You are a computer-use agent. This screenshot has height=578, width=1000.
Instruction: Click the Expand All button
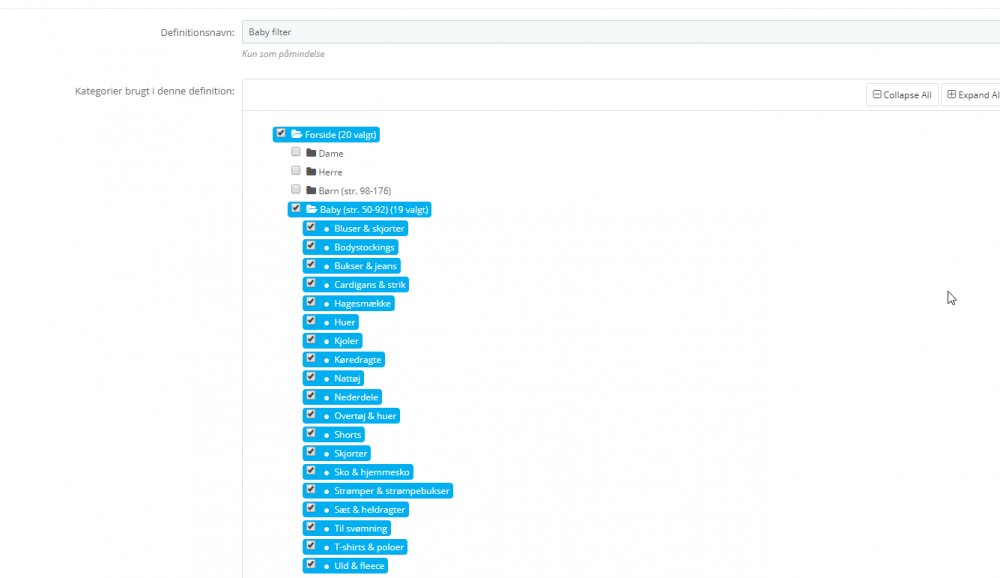971,95
